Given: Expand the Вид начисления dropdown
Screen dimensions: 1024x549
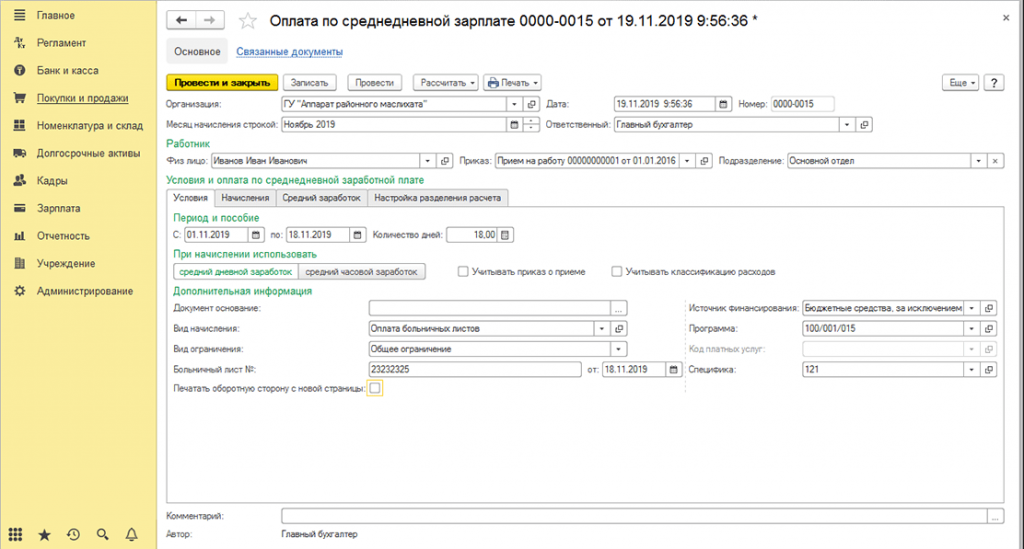Looking at the screenshot, I should click(x=601, y=328).
